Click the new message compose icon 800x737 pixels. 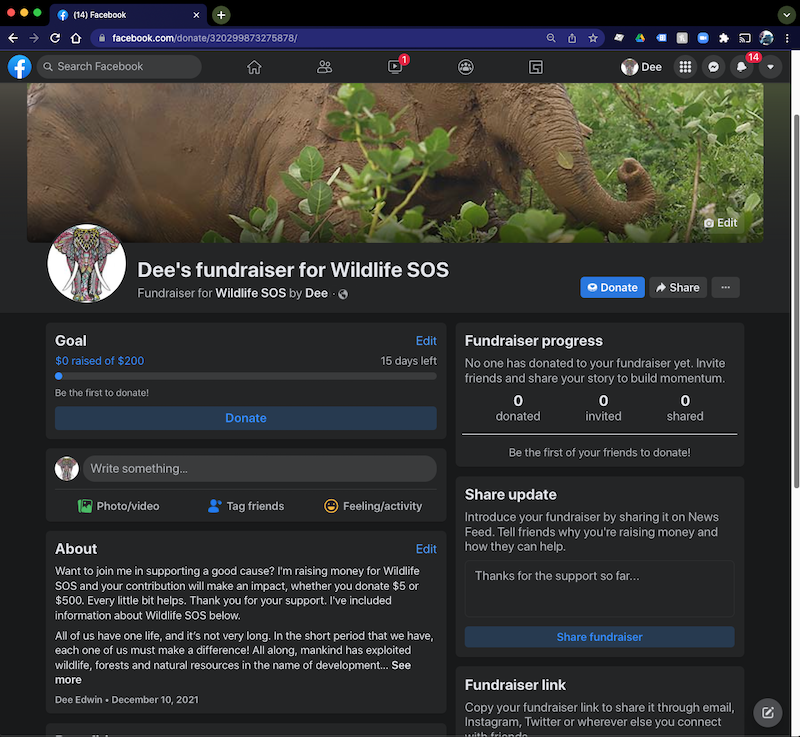click(x=767, y=712)
